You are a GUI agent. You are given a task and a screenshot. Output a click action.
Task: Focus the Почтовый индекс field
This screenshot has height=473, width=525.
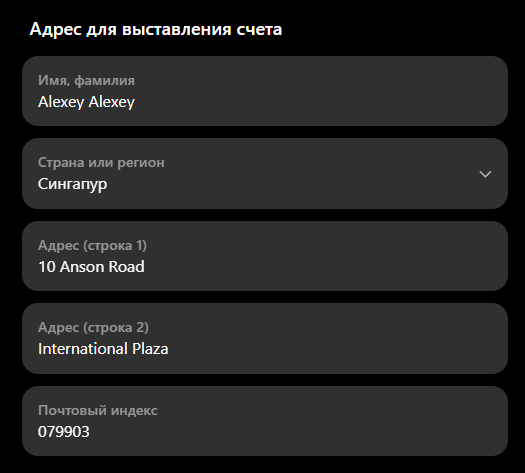[x=265, y=421]
